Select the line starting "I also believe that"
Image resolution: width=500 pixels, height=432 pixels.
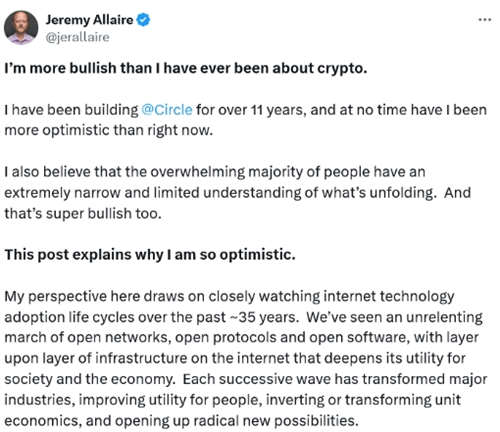pyautogui.click(x=215, y=172)
